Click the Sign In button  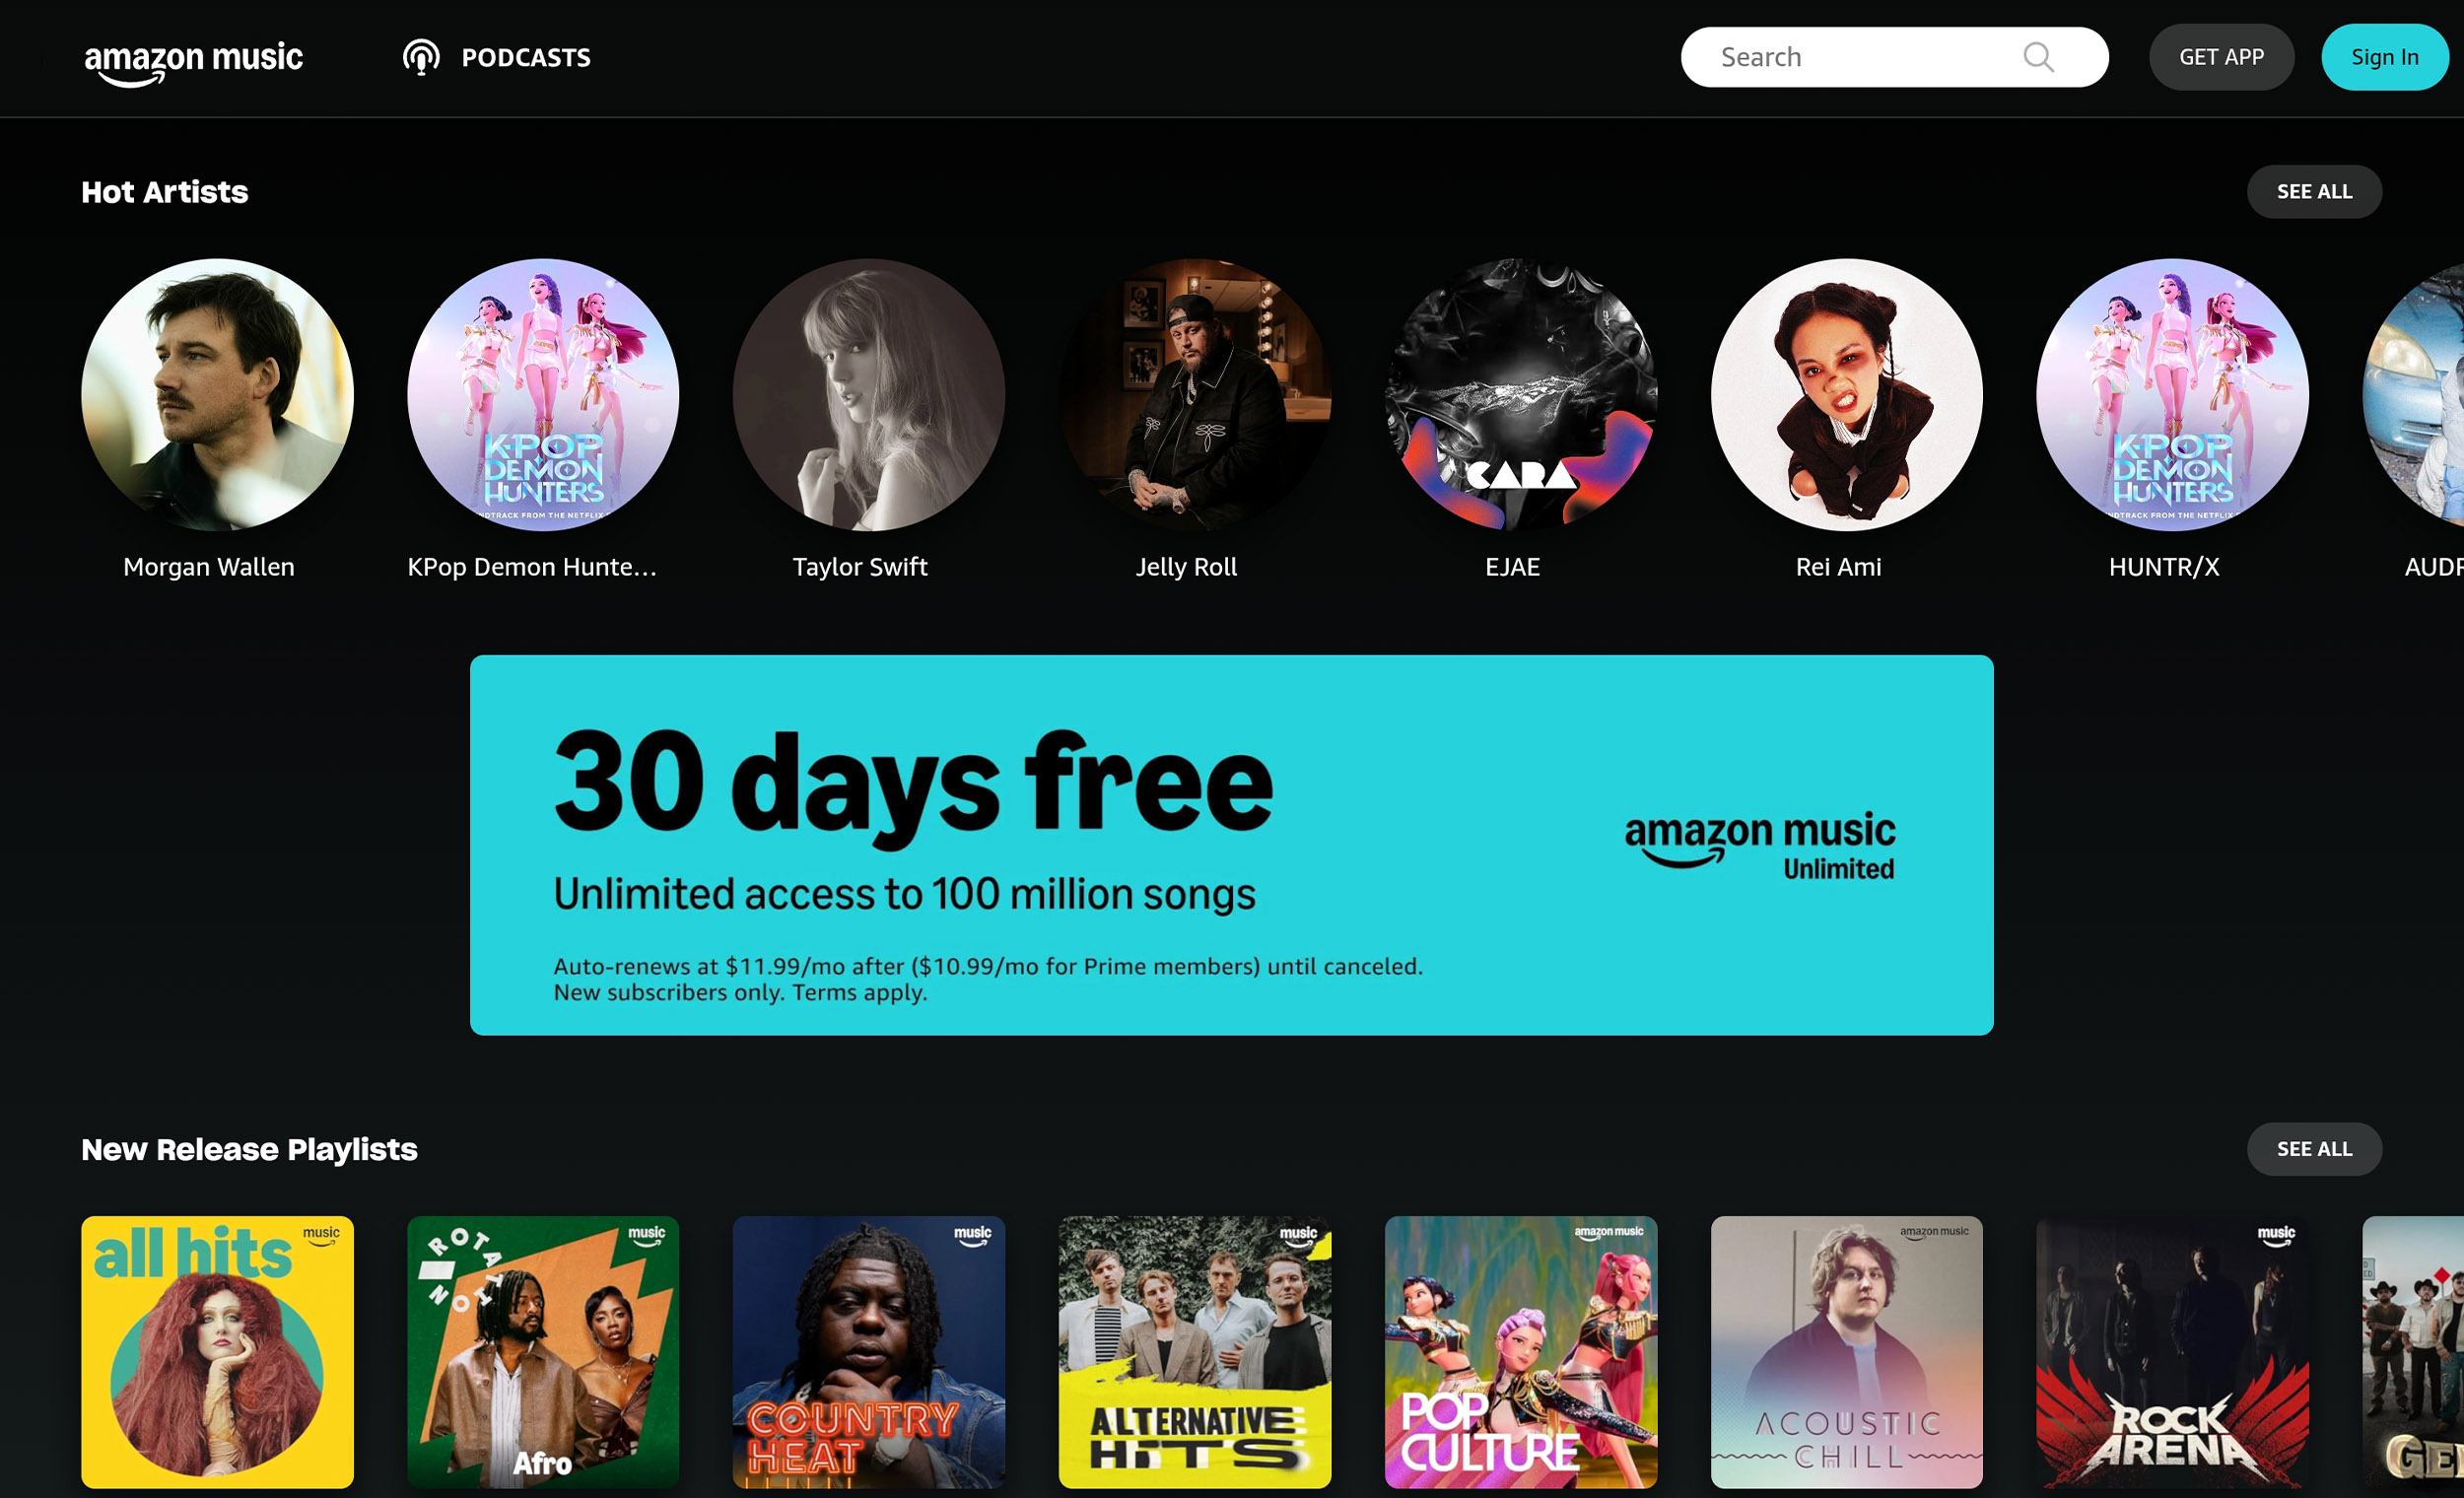(x=2384, y=57)
